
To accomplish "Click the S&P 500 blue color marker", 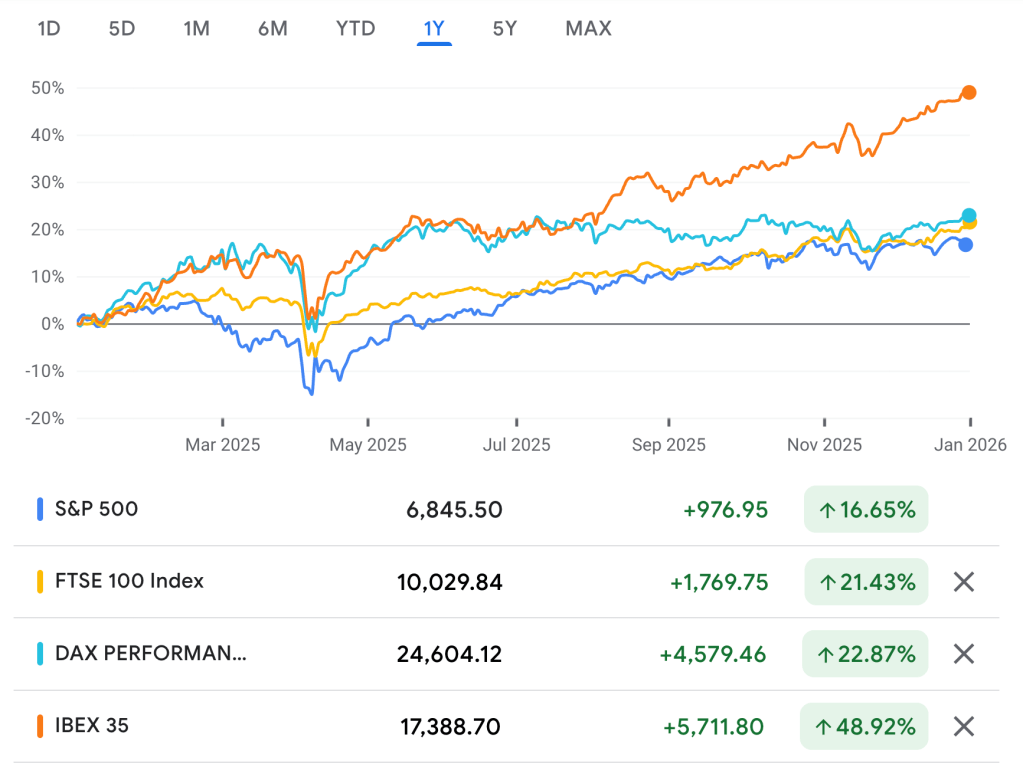I will click(x=40, y=509).
